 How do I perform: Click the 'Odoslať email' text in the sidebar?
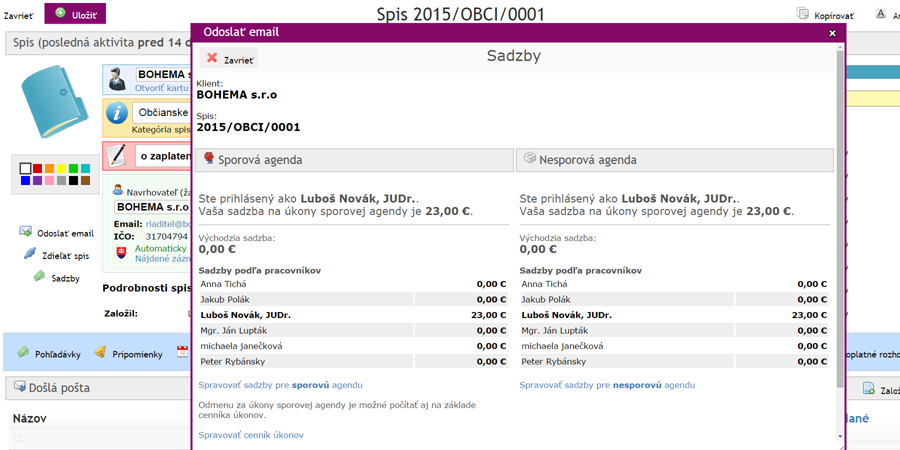(x=65, y=234)
